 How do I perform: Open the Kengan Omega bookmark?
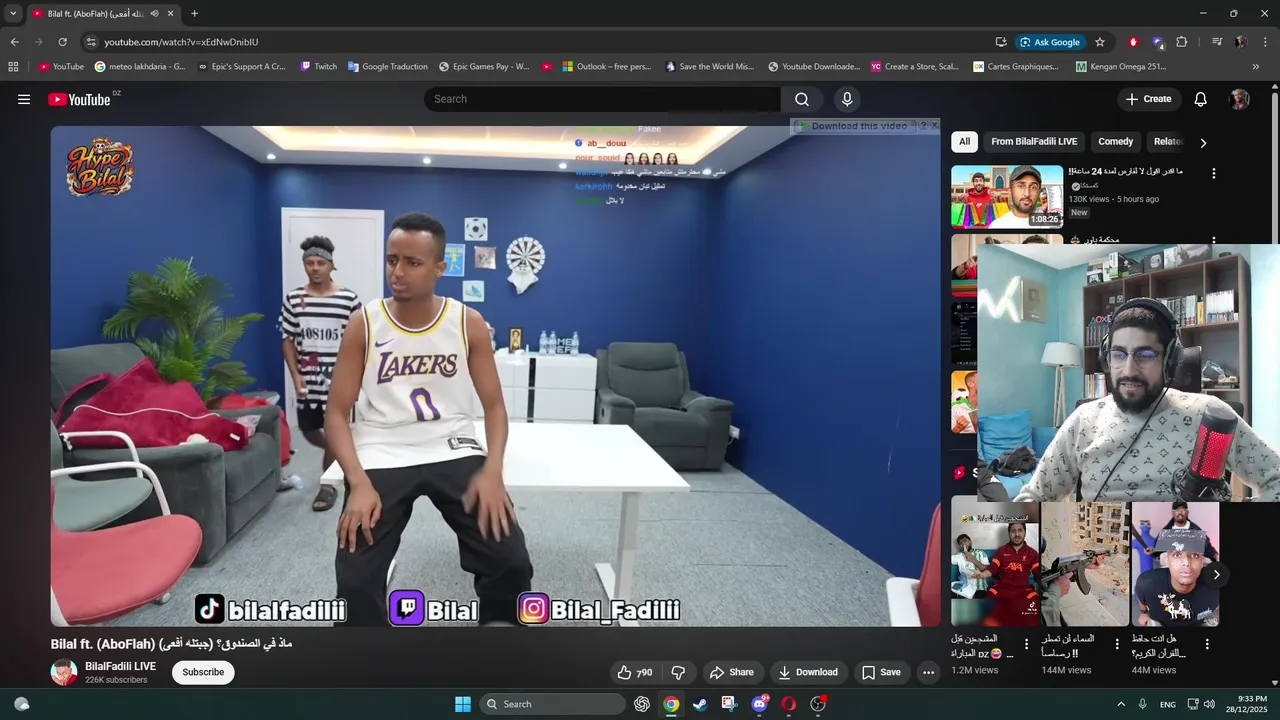[x=1122, y=67]
